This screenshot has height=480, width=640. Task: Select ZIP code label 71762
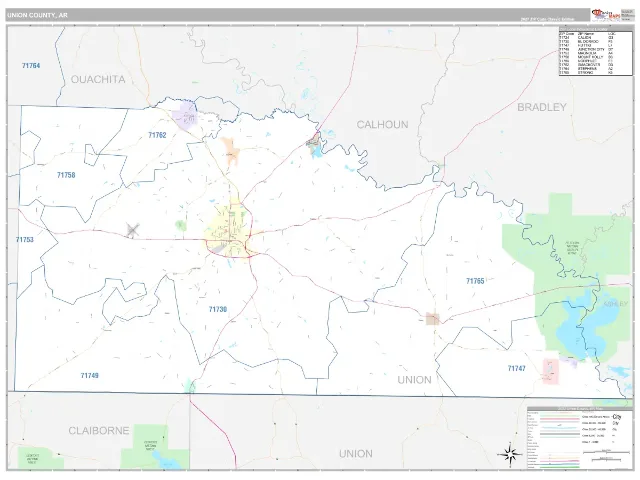point(157,135)
